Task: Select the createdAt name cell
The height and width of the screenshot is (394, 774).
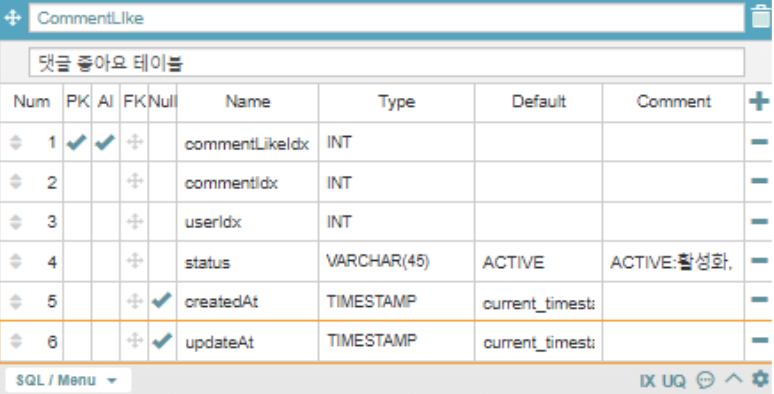Action: click(247, 302)
